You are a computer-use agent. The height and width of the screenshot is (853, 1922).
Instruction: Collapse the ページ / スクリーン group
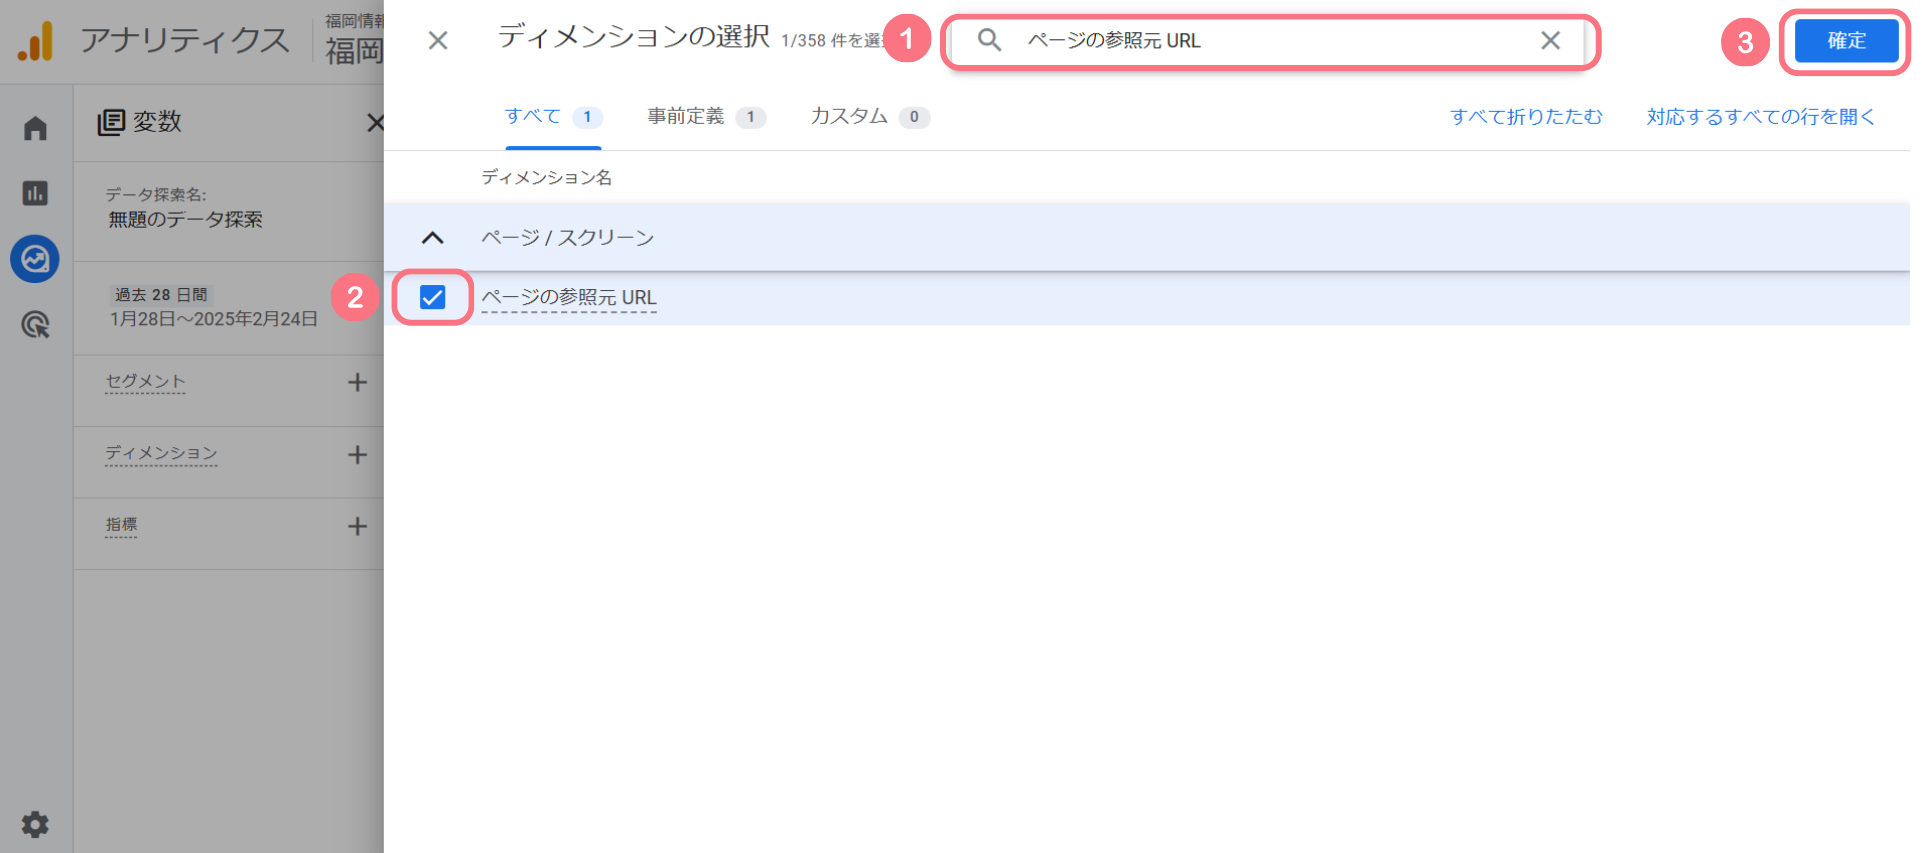coord(432,238)
